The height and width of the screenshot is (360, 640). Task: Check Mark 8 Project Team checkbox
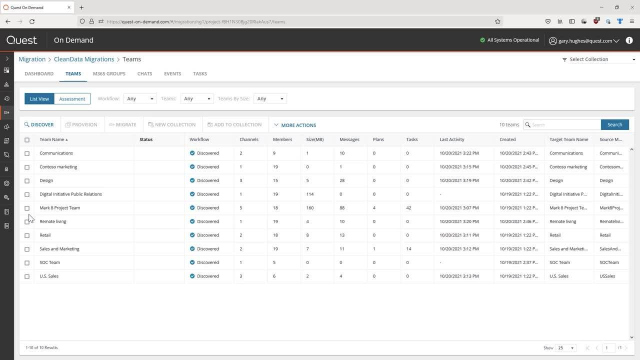pos(27,208)
